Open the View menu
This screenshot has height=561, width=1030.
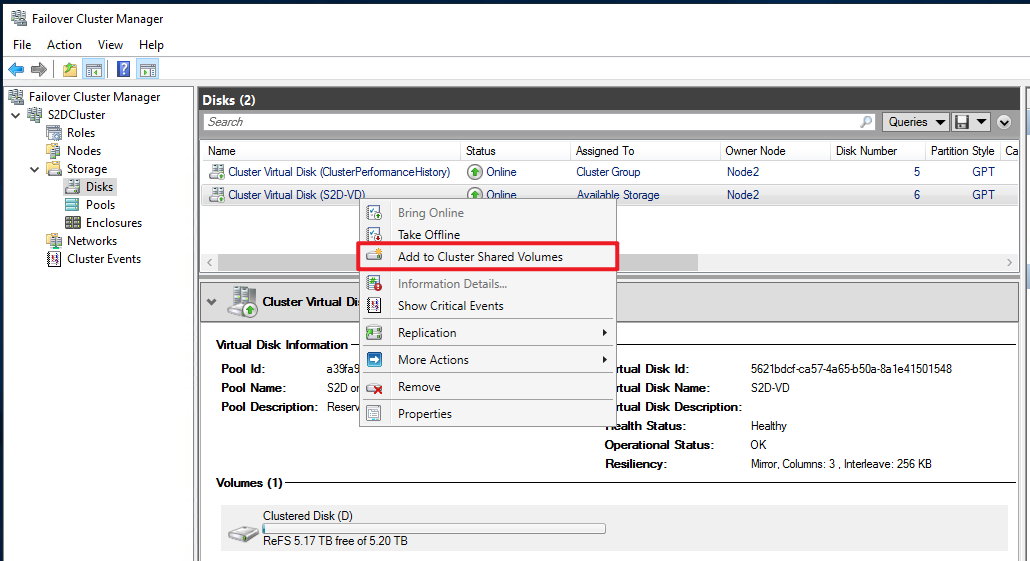pos(110,45)
